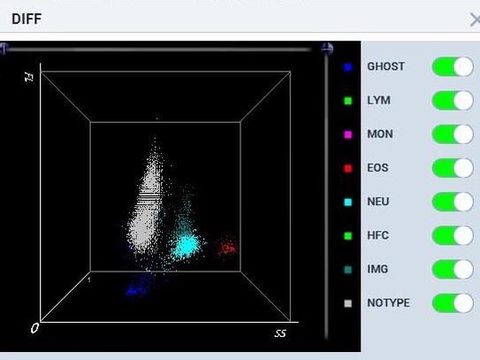Click the blue GHOST cell cluster
Screen dimensions: 480x360
(x=137, y=289)
